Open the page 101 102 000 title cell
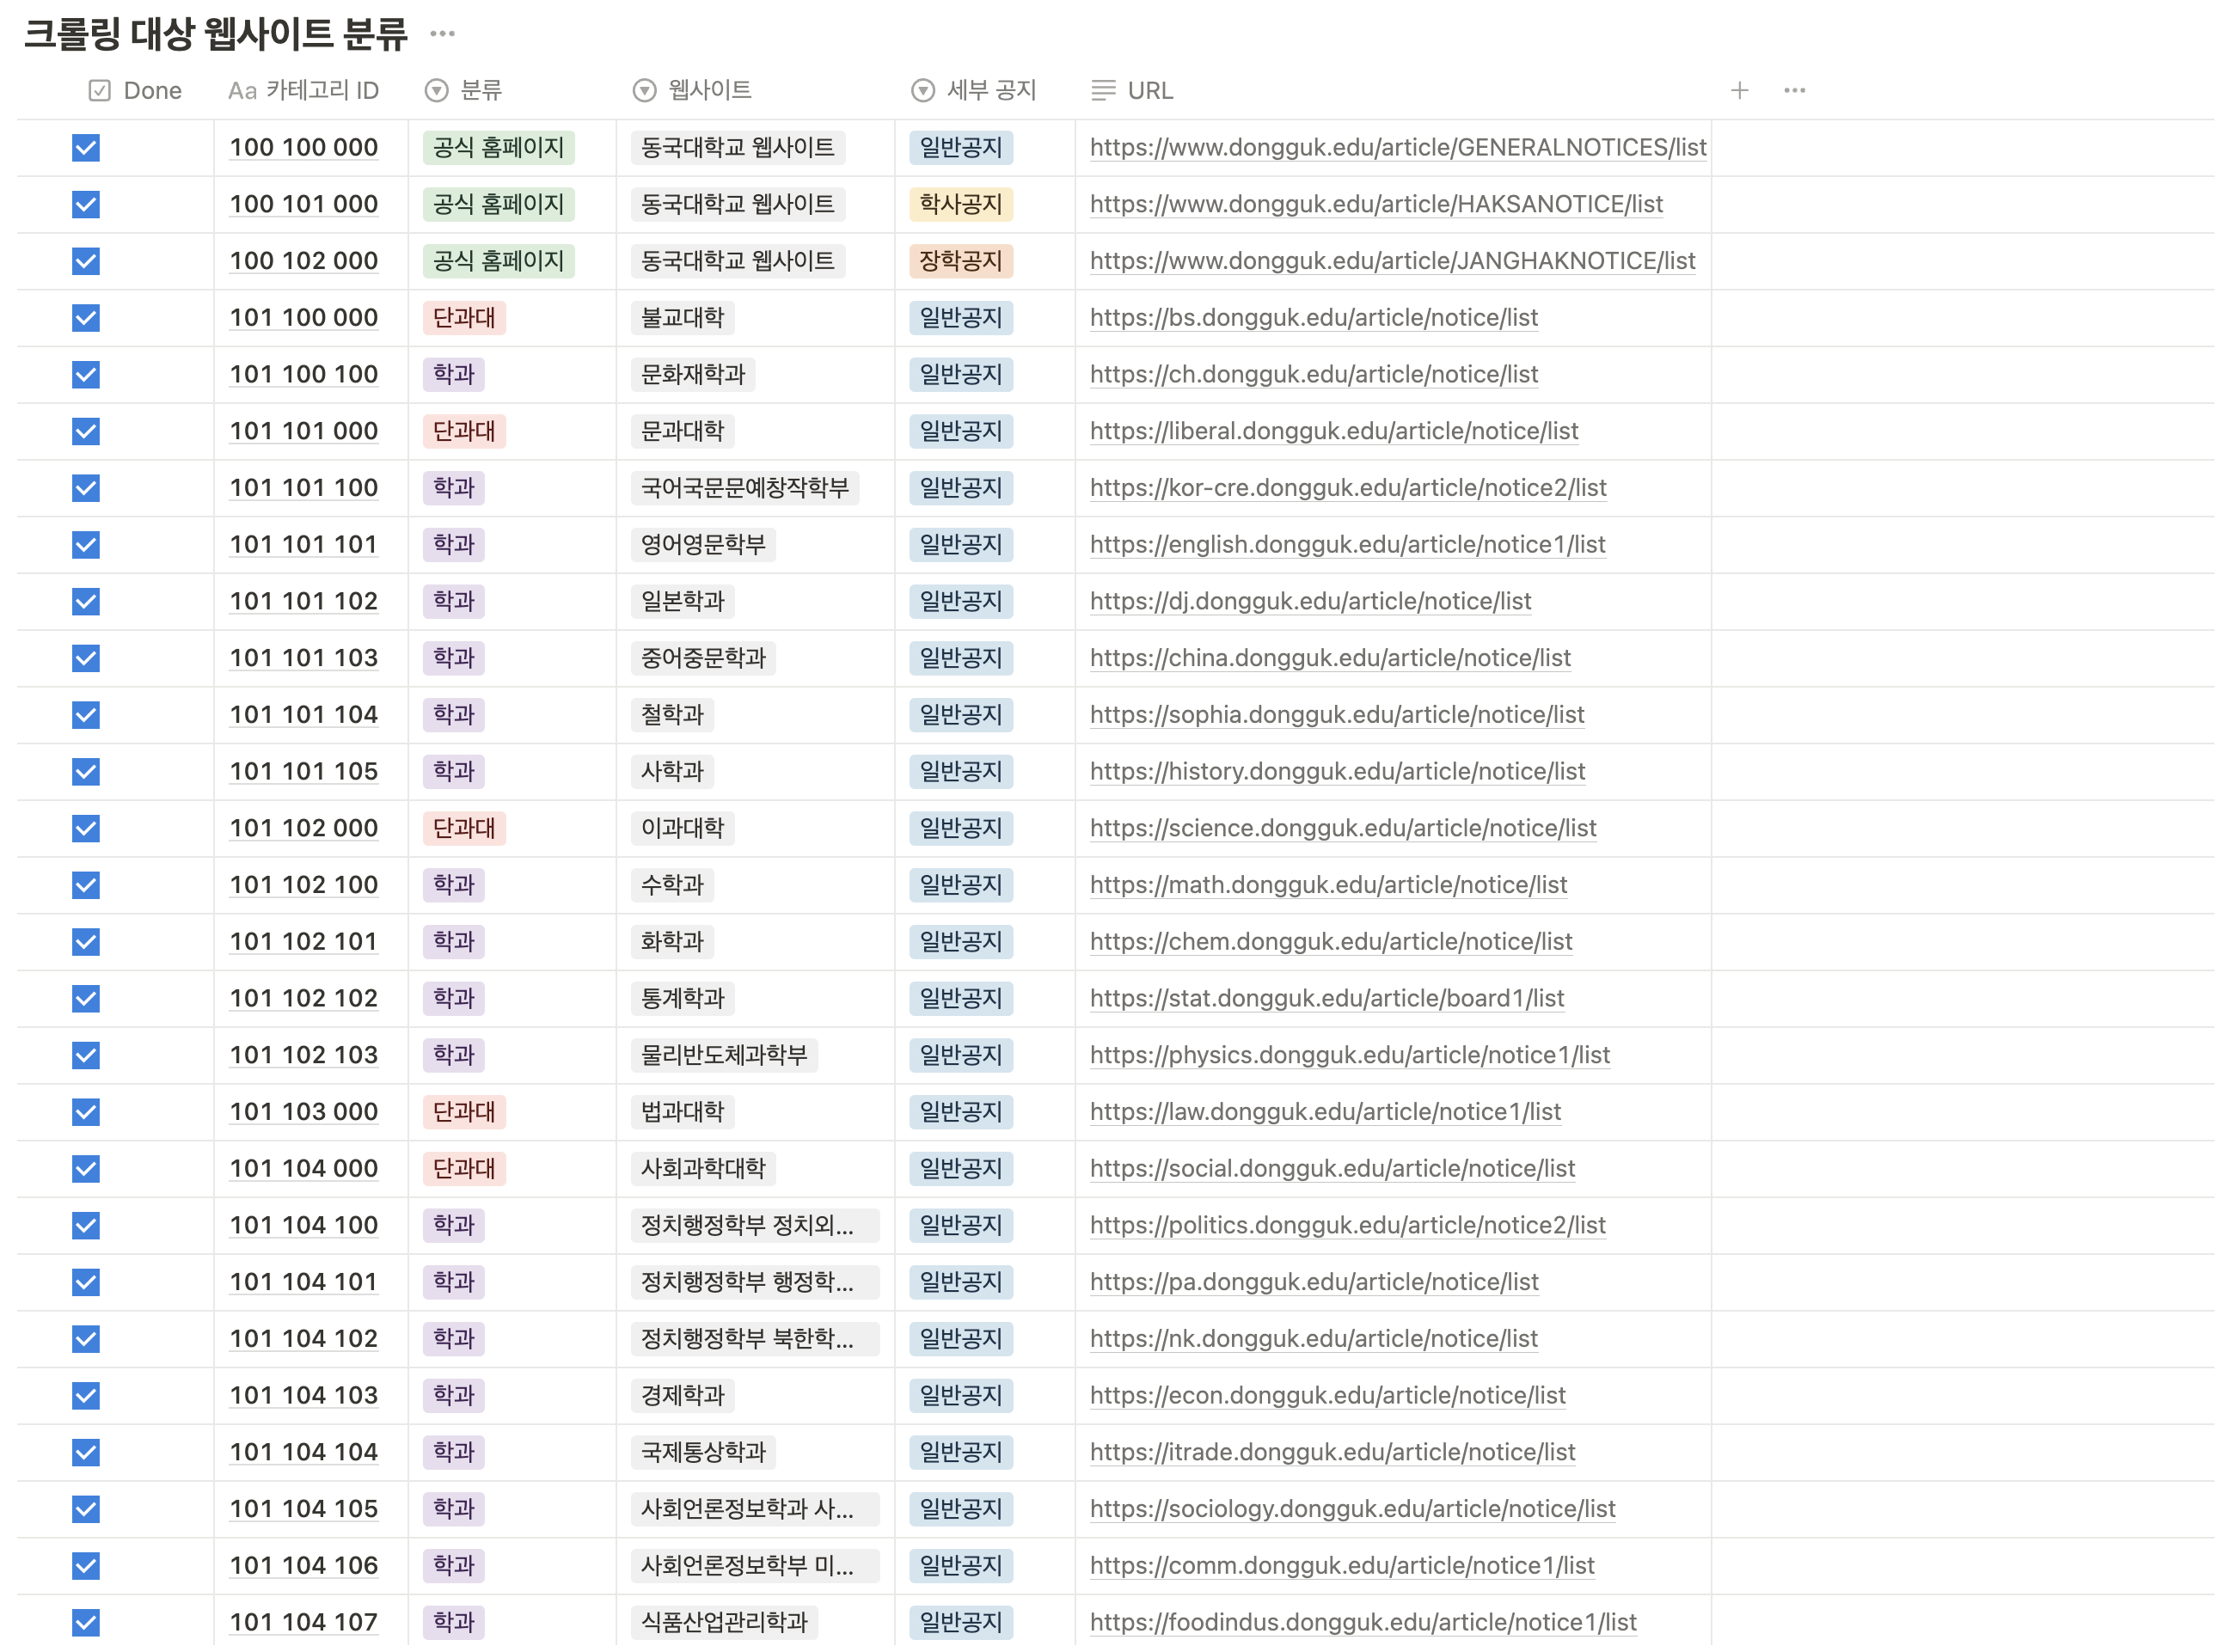This screenshot has height=1652, width=2230. [x=303, y=828]
